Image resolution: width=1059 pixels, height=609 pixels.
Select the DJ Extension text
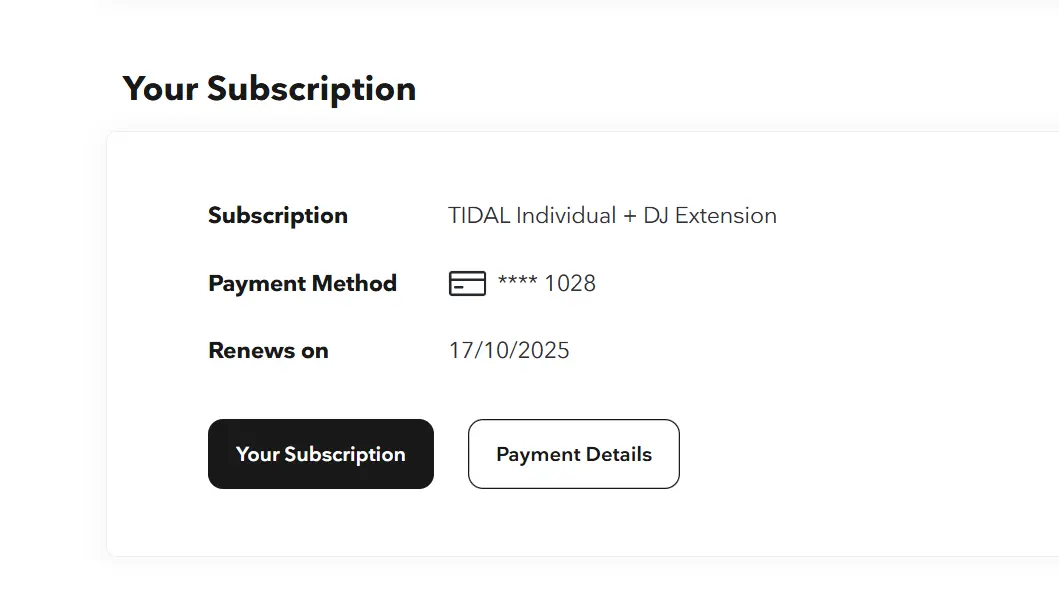710,215
